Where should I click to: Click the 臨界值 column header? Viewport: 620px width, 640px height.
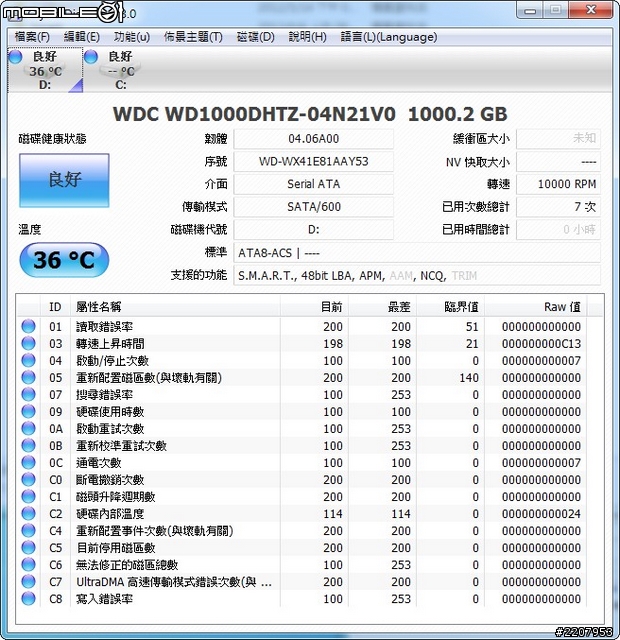click(451, 307)
